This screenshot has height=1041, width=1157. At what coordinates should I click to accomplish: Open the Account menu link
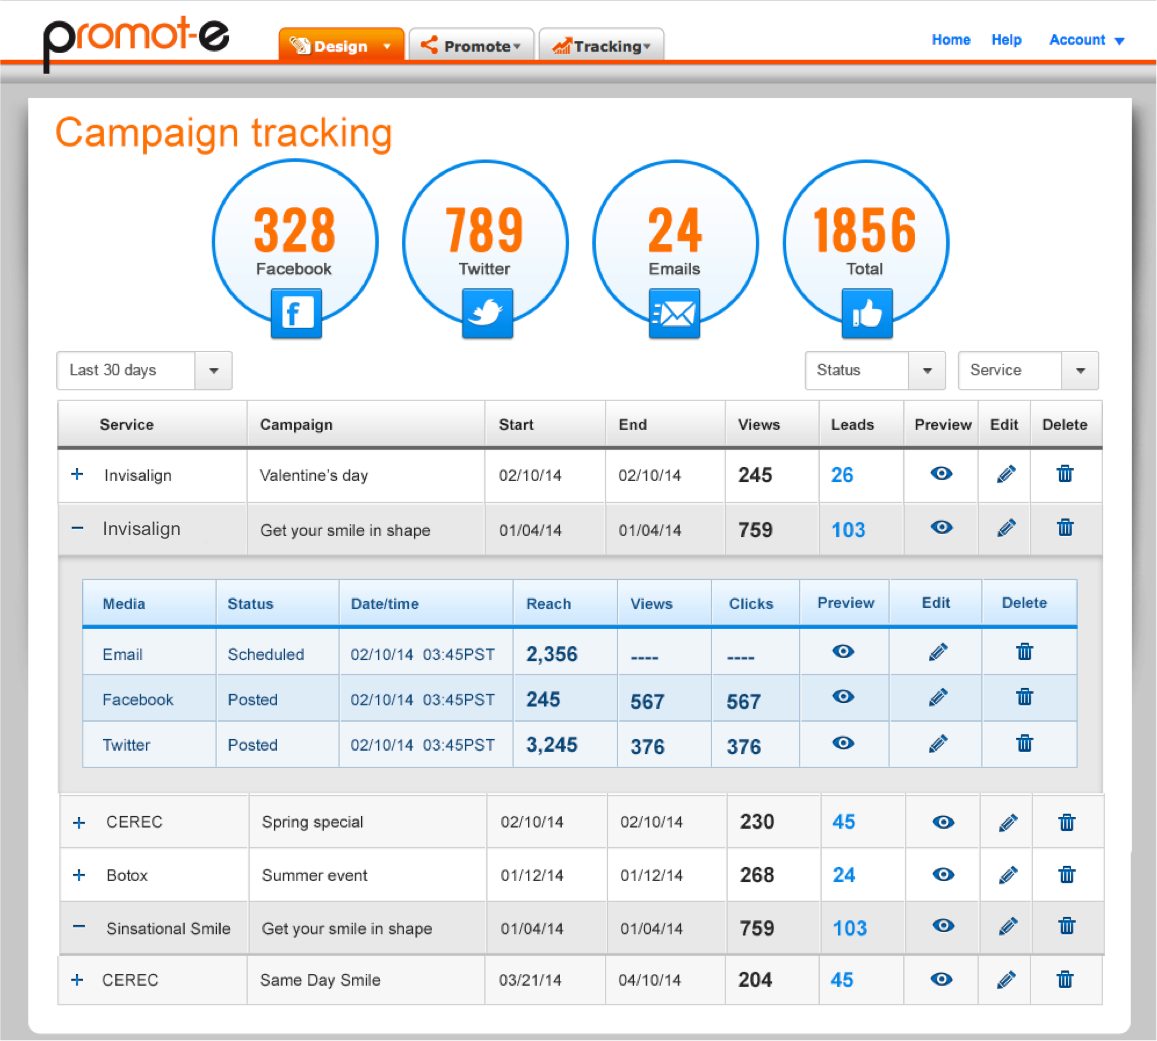tap(1086, 40)
